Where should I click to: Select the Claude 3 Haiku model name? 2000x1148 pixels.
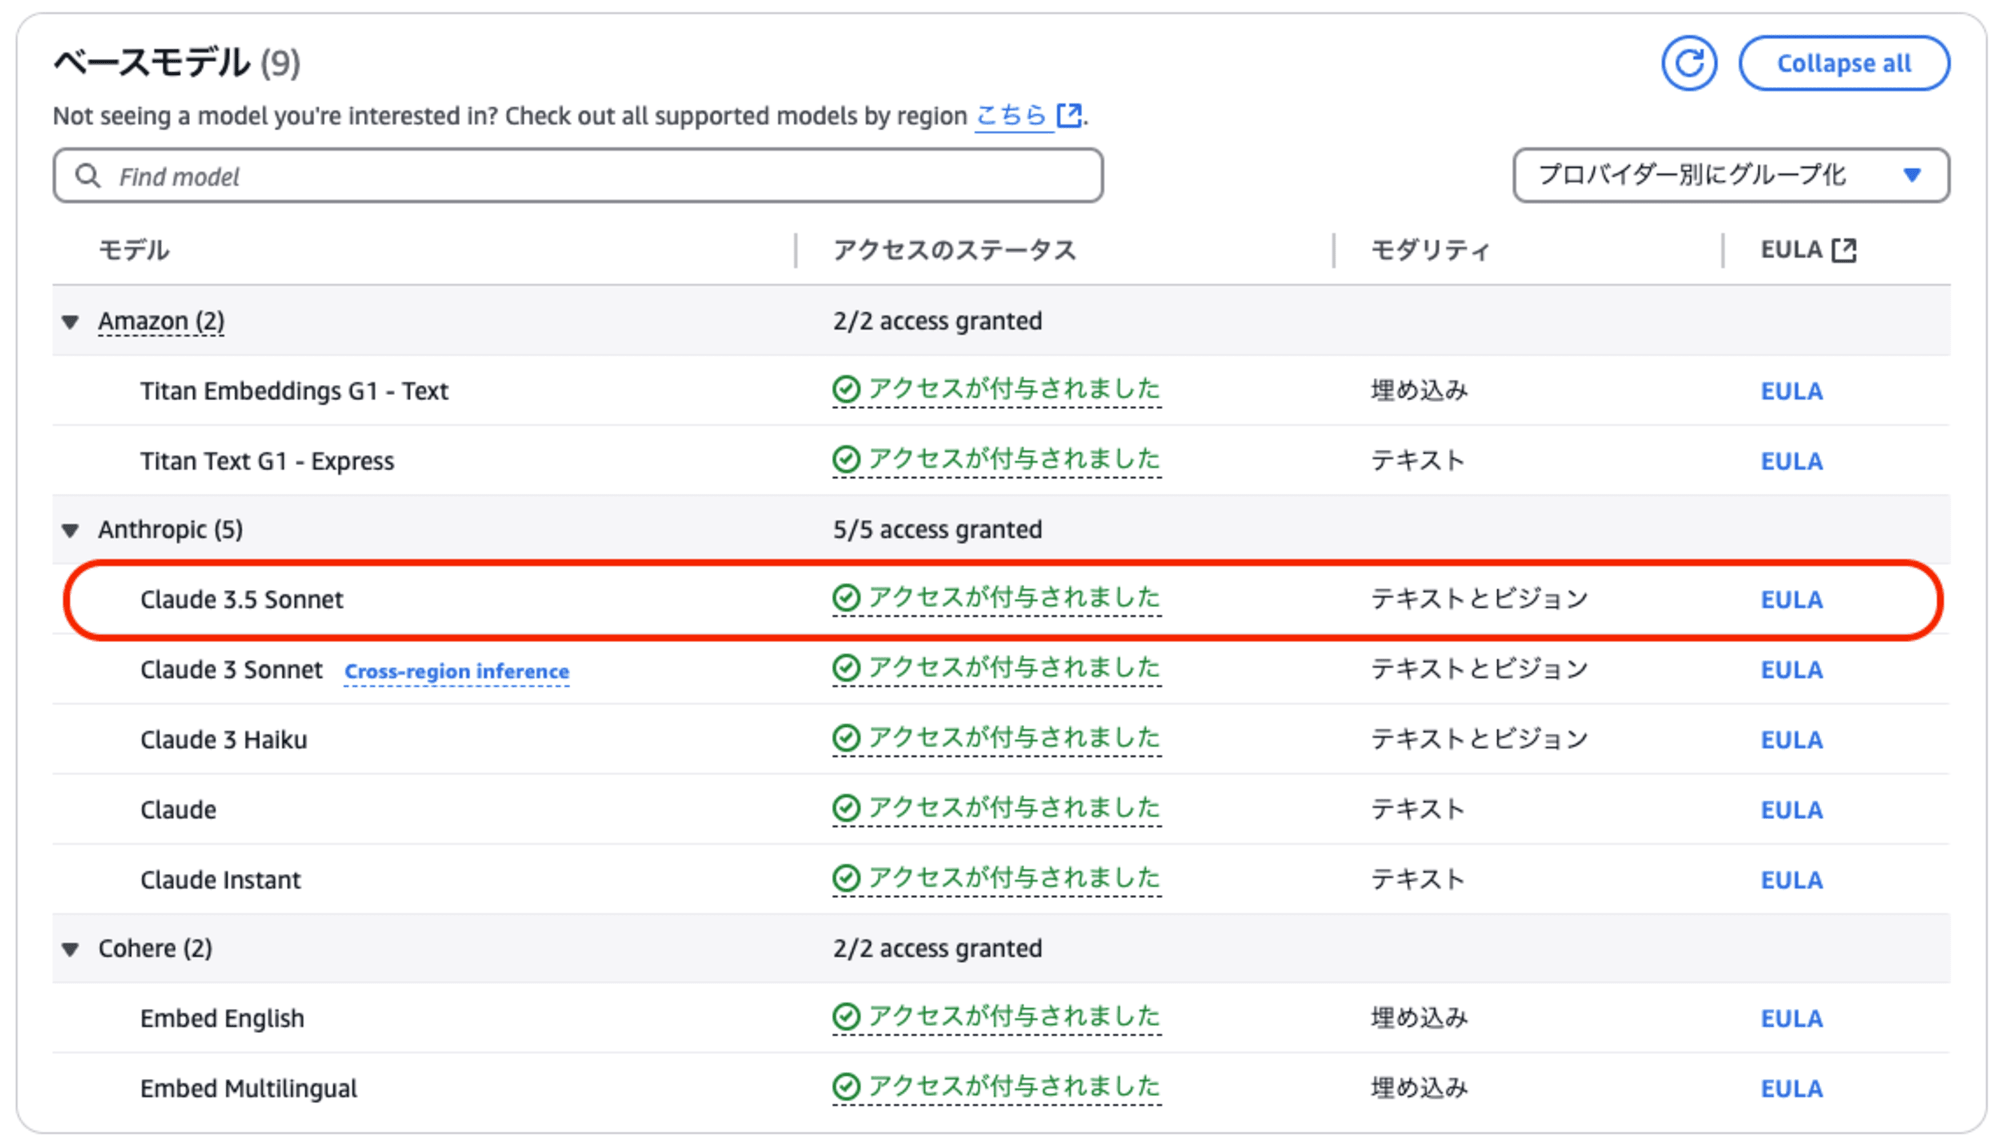(224, 740)
